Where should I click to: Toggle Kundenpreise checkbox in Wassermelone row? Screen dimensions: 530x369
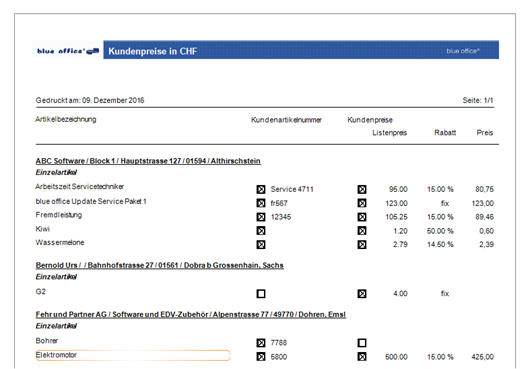(362, 244)
